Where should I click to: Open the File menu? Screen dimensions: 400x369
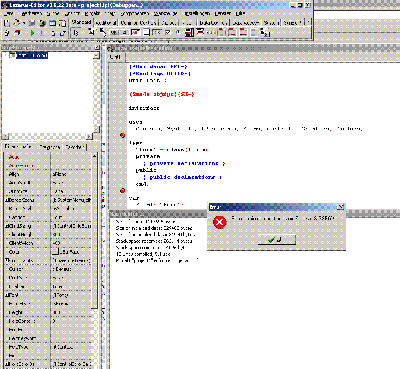coord(9,14)
